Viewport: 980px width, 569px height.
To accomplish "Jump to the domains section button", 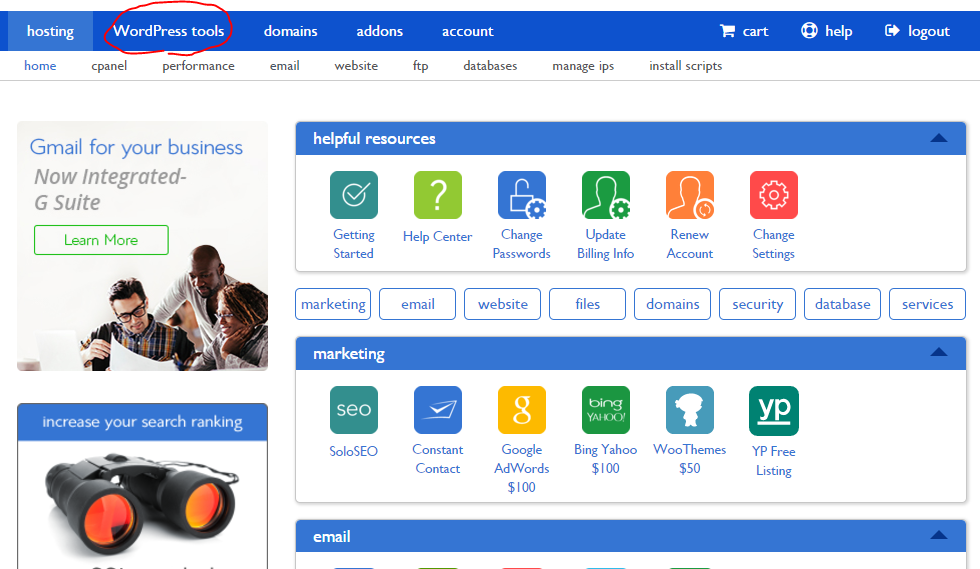I will [x=672, y=304].
